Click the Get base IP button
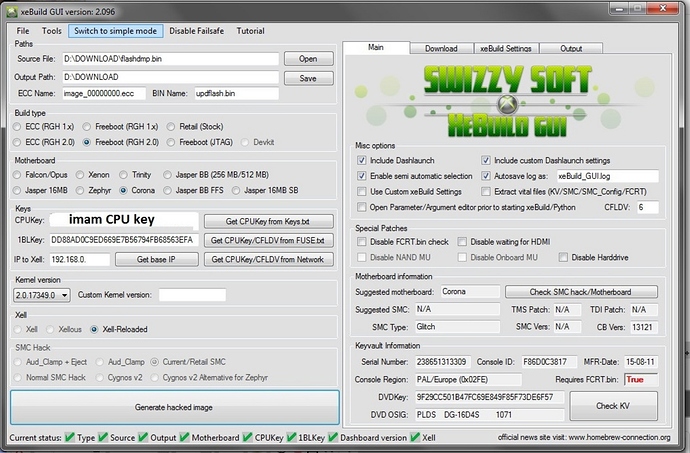690x453 pixels. (156, 259)
